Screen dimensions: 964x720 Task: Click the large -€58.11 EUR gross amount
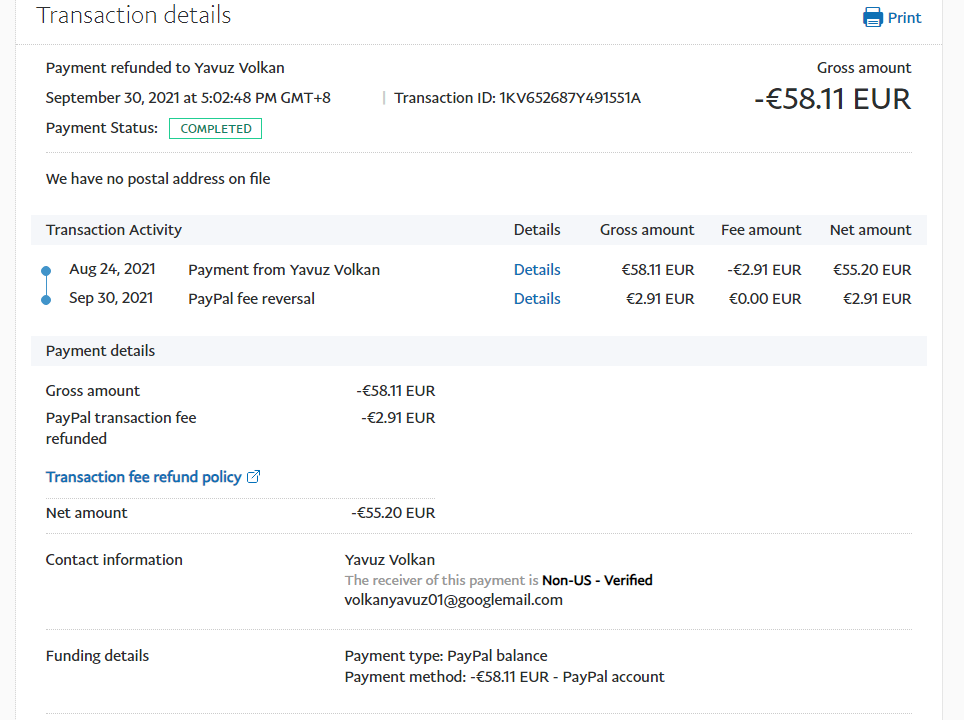point(832,99)
